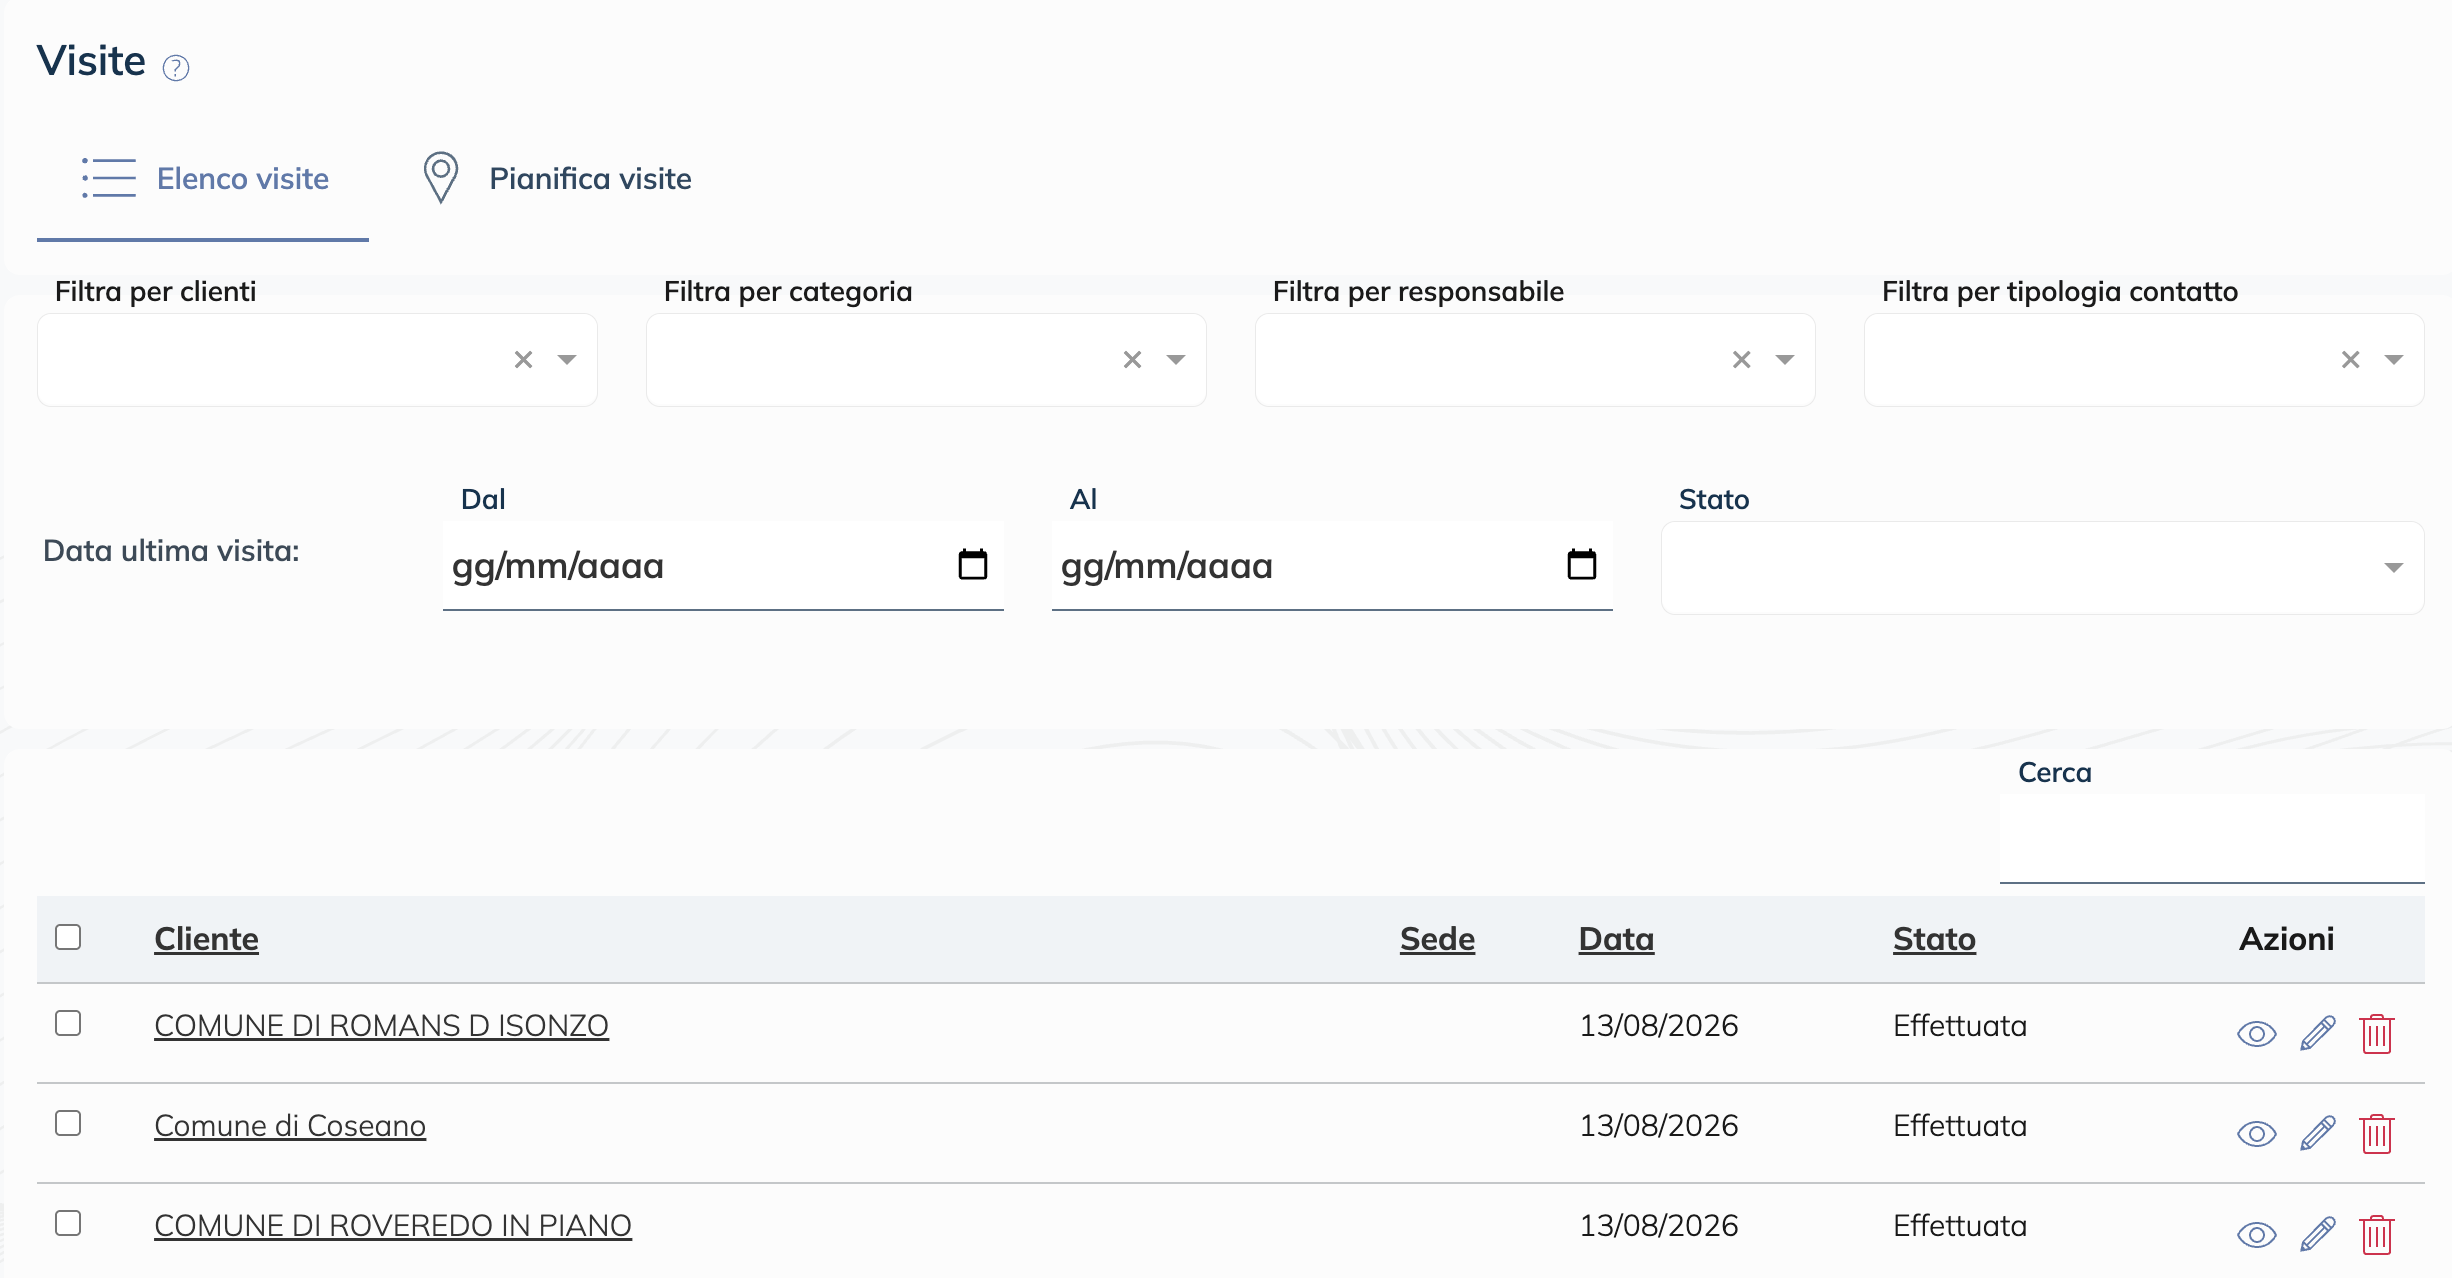Image resolution: width=2452 pixels, height=1278 pixels.
Task: Open the COMUNE DI ROVEREDO IN PIANO link
Action: (393, 1226)
